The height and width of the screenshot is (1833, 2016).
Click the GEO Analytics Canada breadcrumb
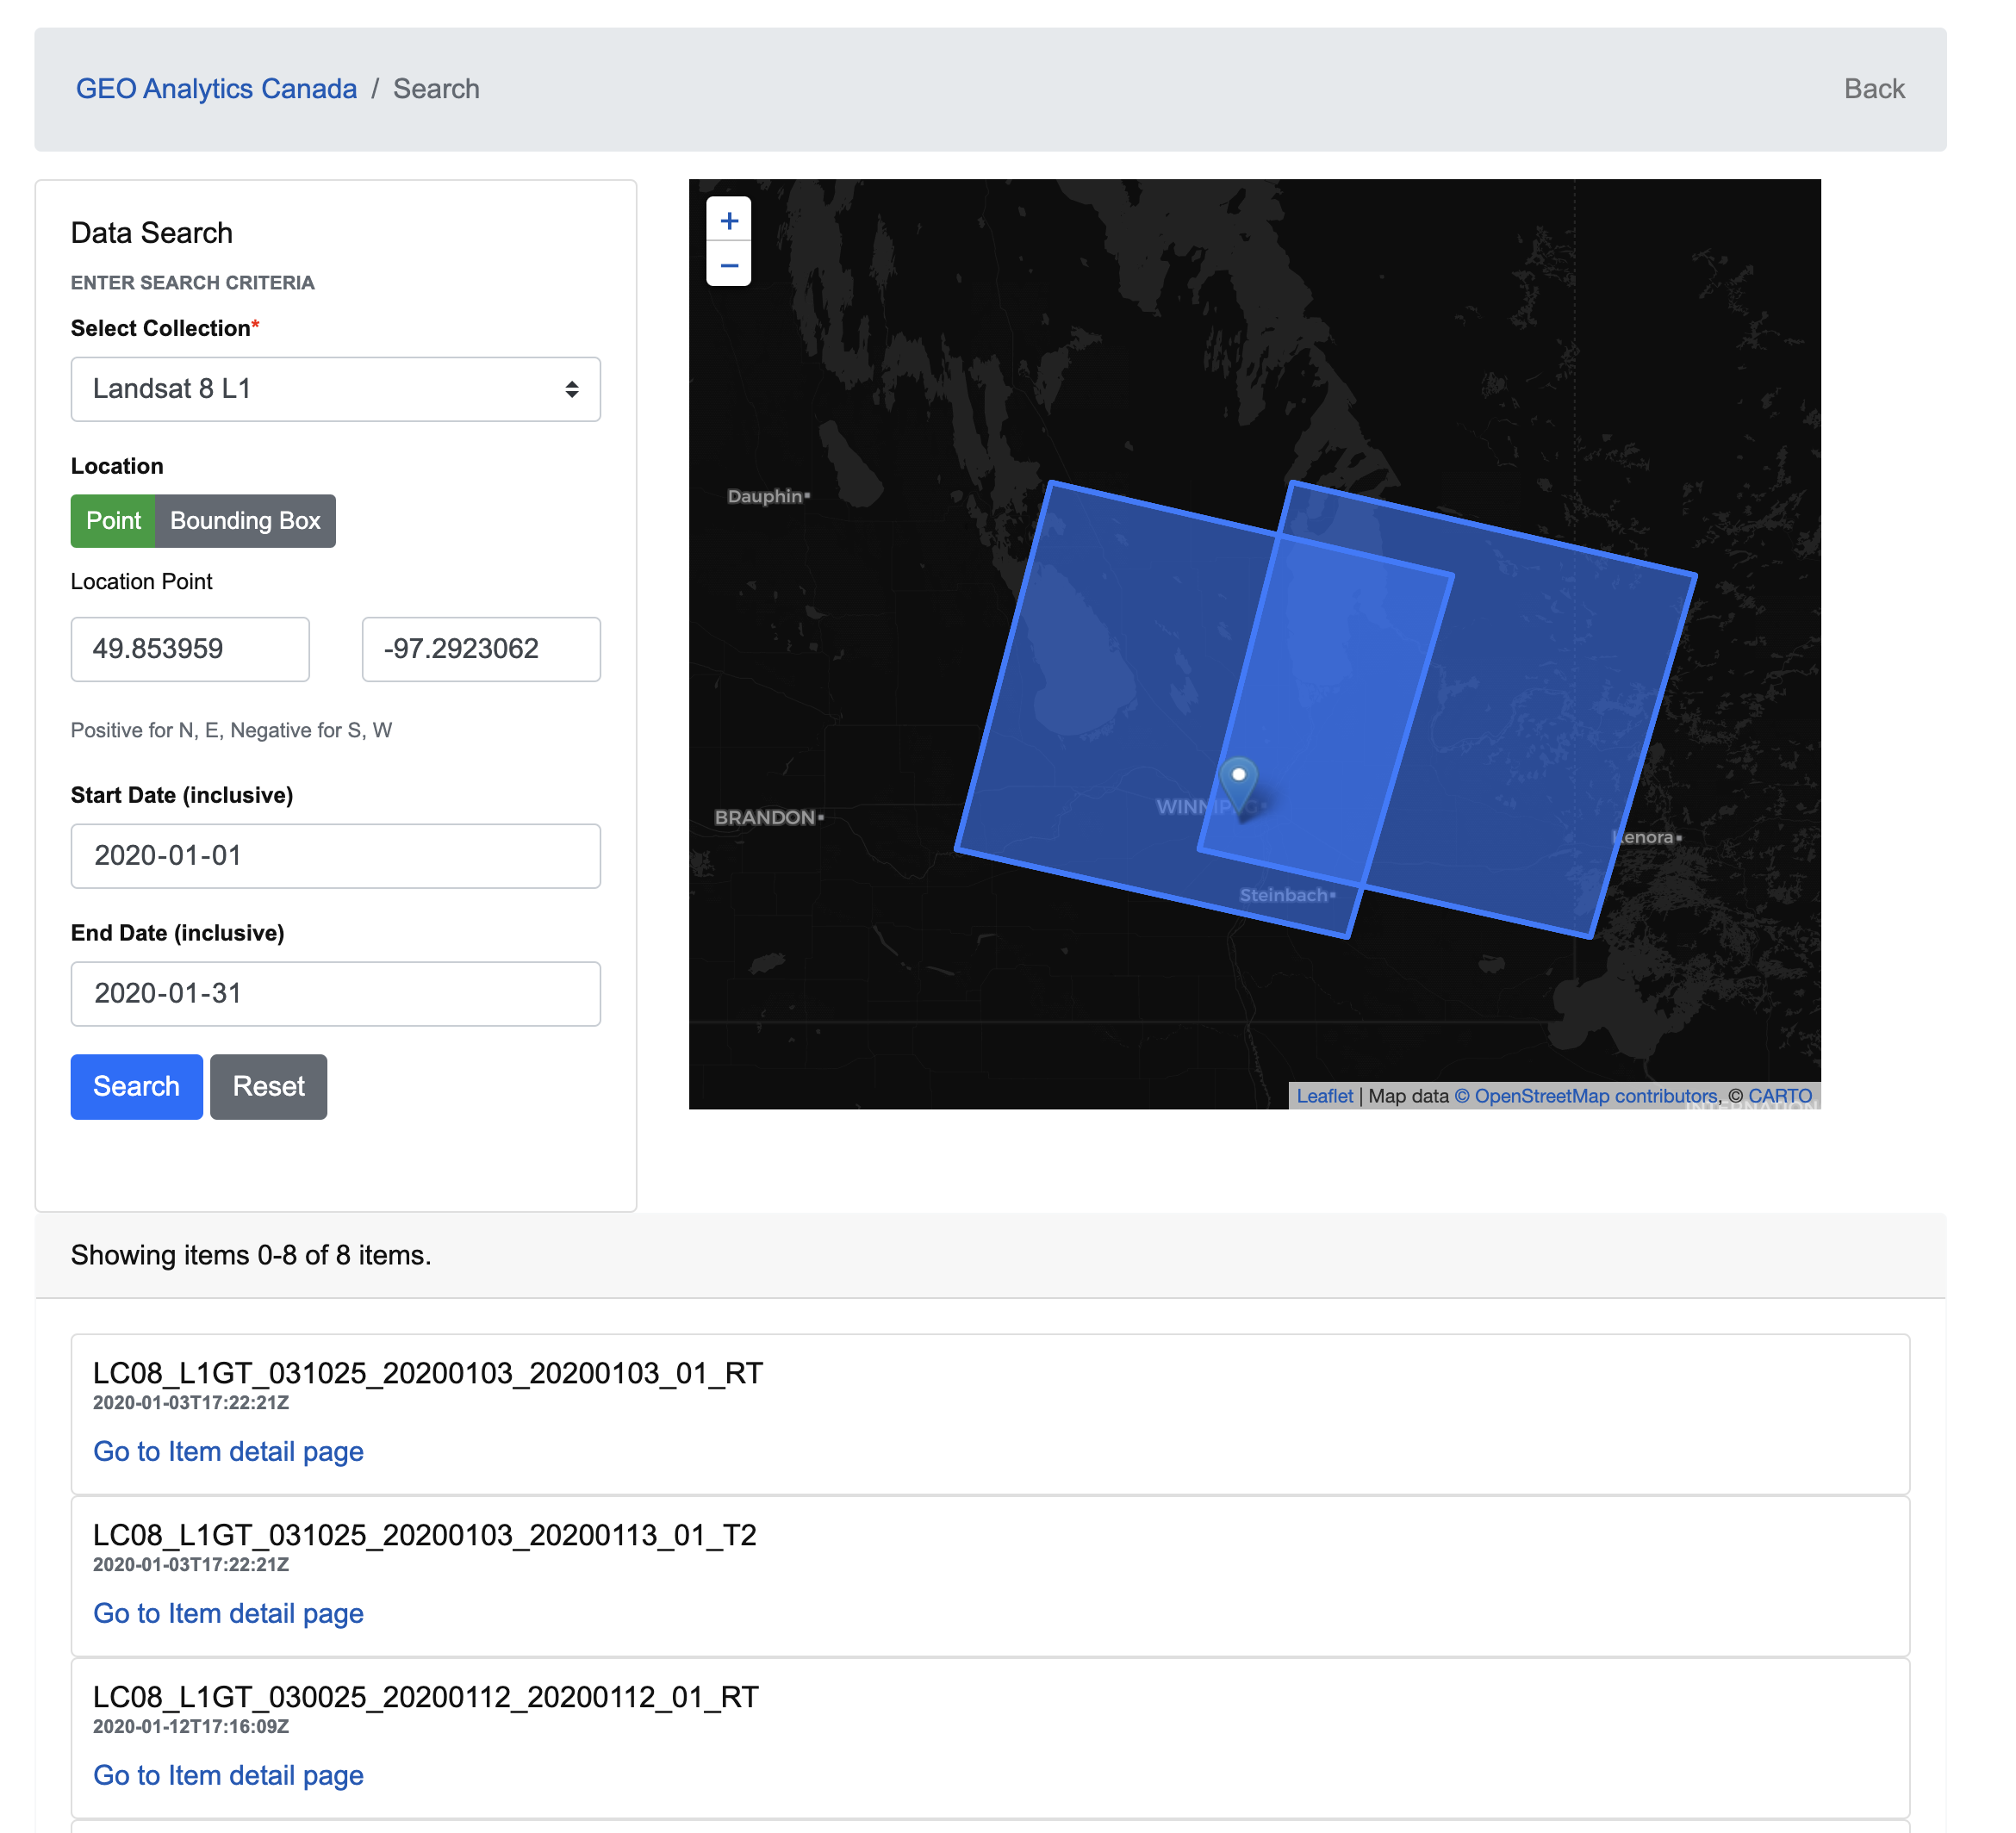tap(216, 89)
